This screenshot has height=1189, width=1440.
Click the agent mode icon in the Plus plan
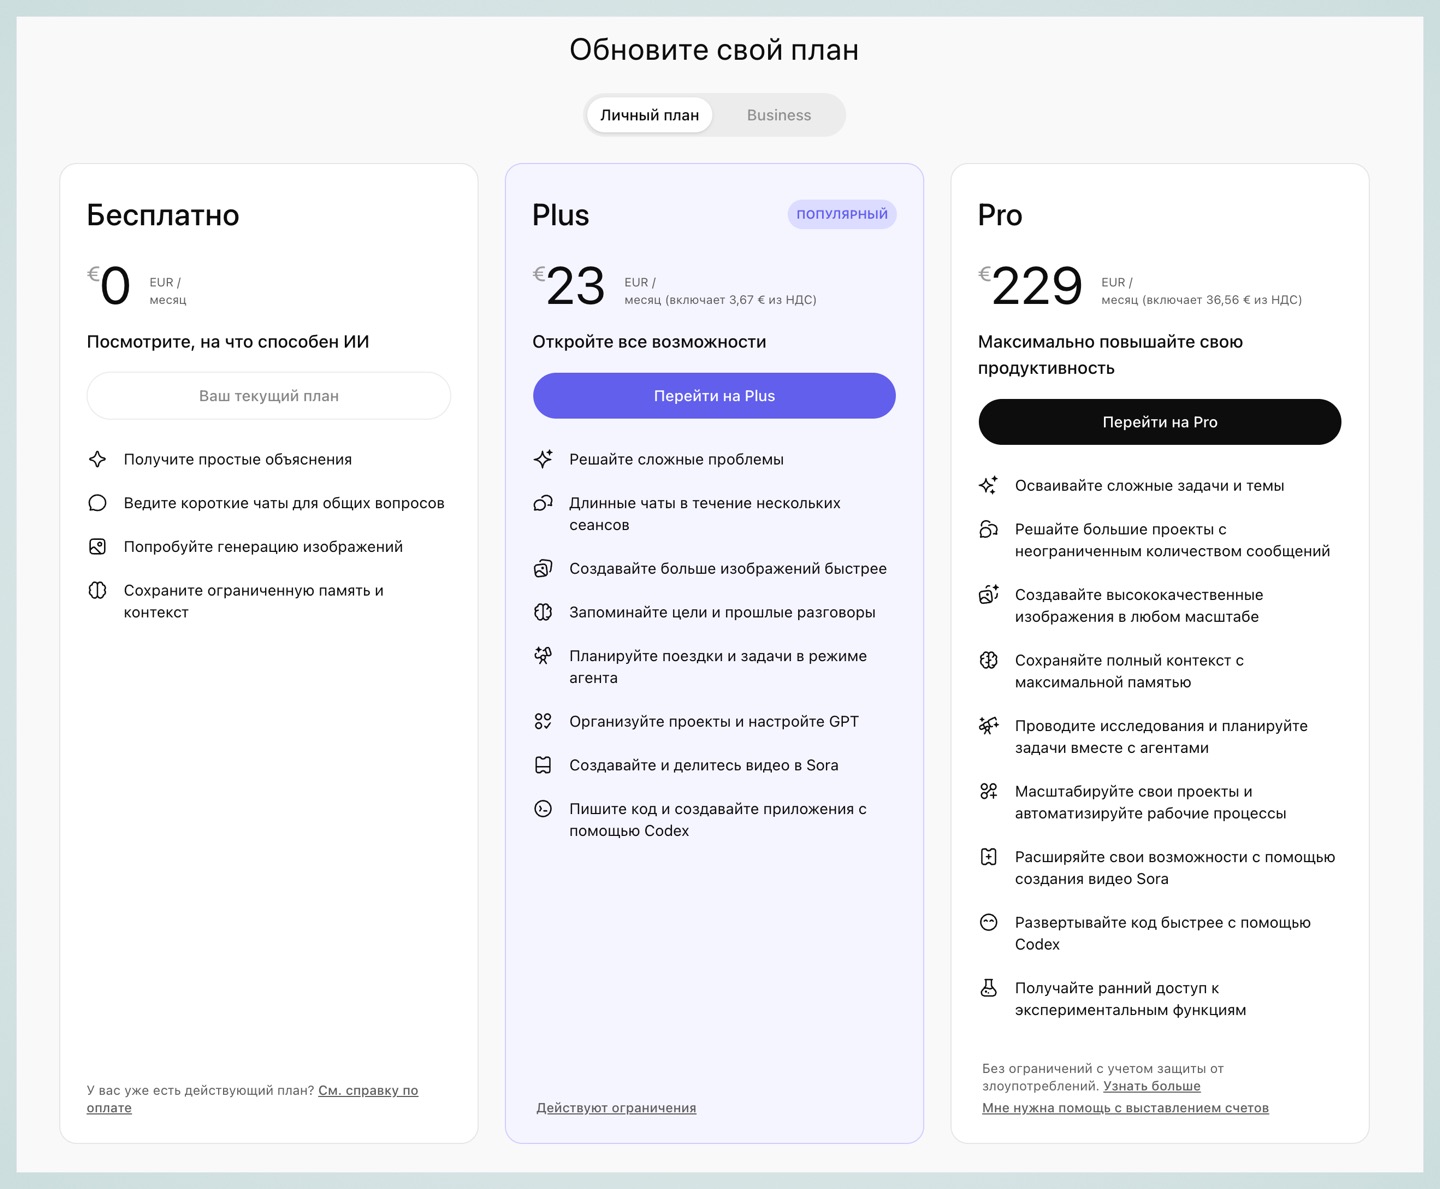coord(543,656)
